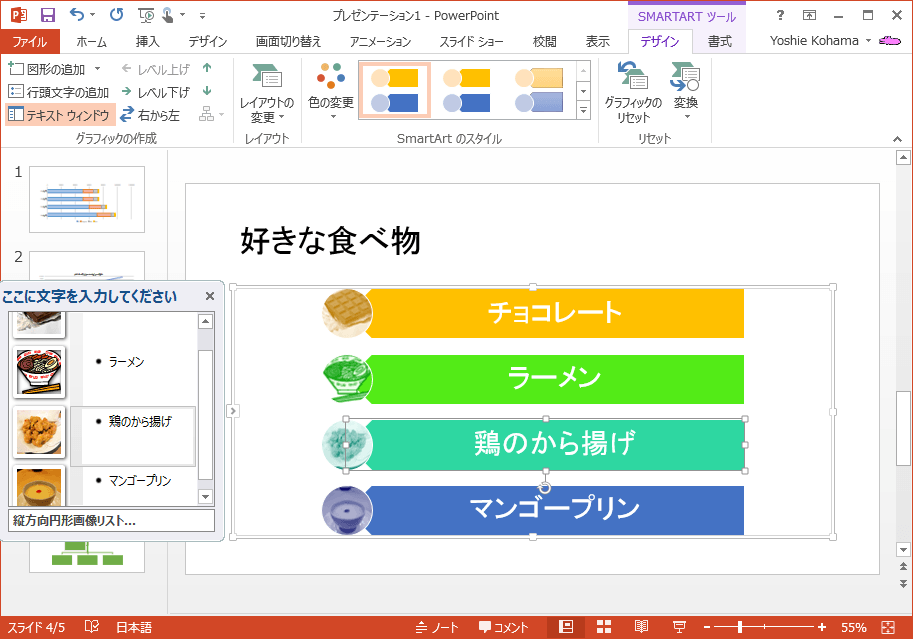
Task: Click ラーメン bullet in text pane
Action: click(x=126, y=362)
